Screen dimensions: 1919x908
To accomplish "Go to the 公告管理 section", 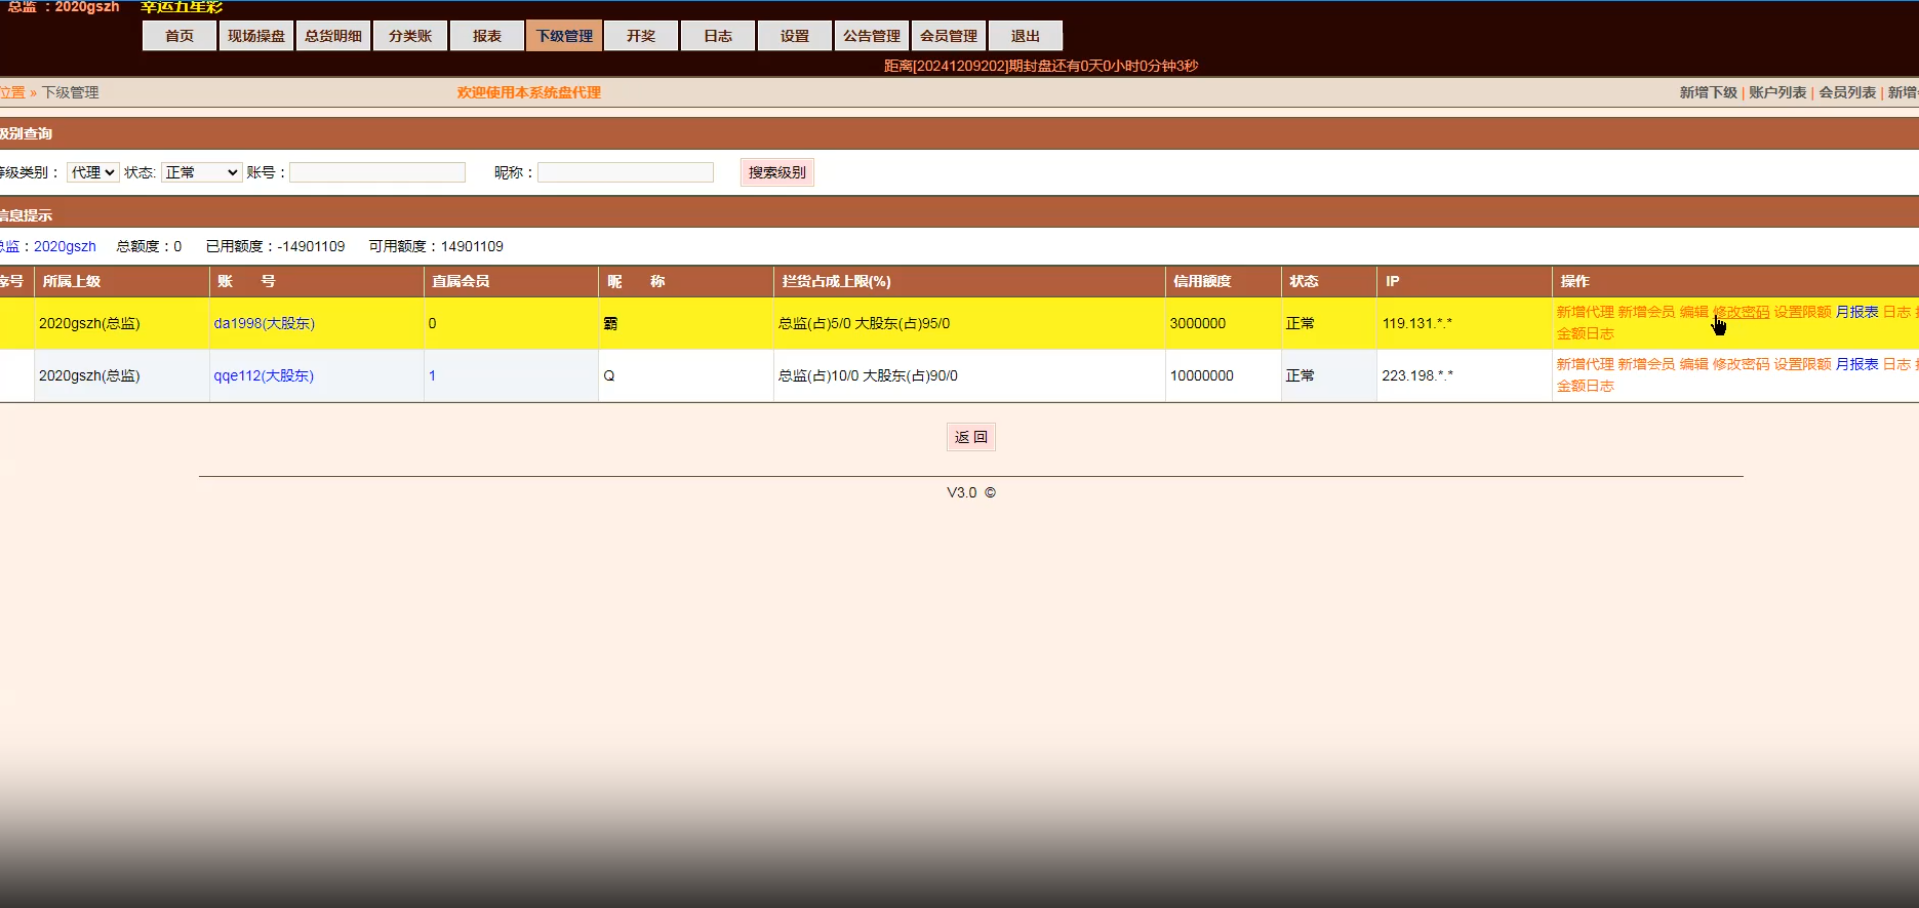I will pos(872,36).
